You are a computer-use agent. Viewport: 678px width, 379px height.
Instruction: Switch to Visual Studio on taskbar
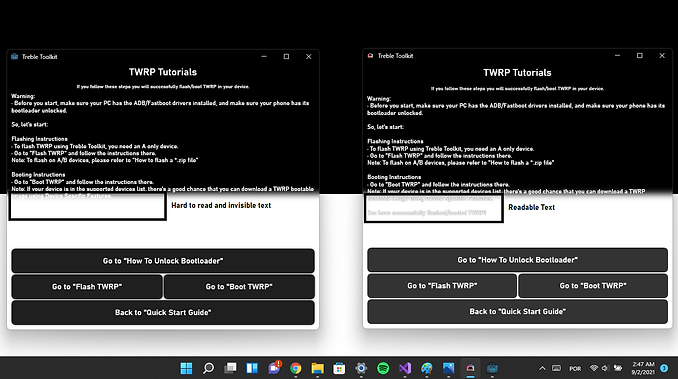point(405,368)
